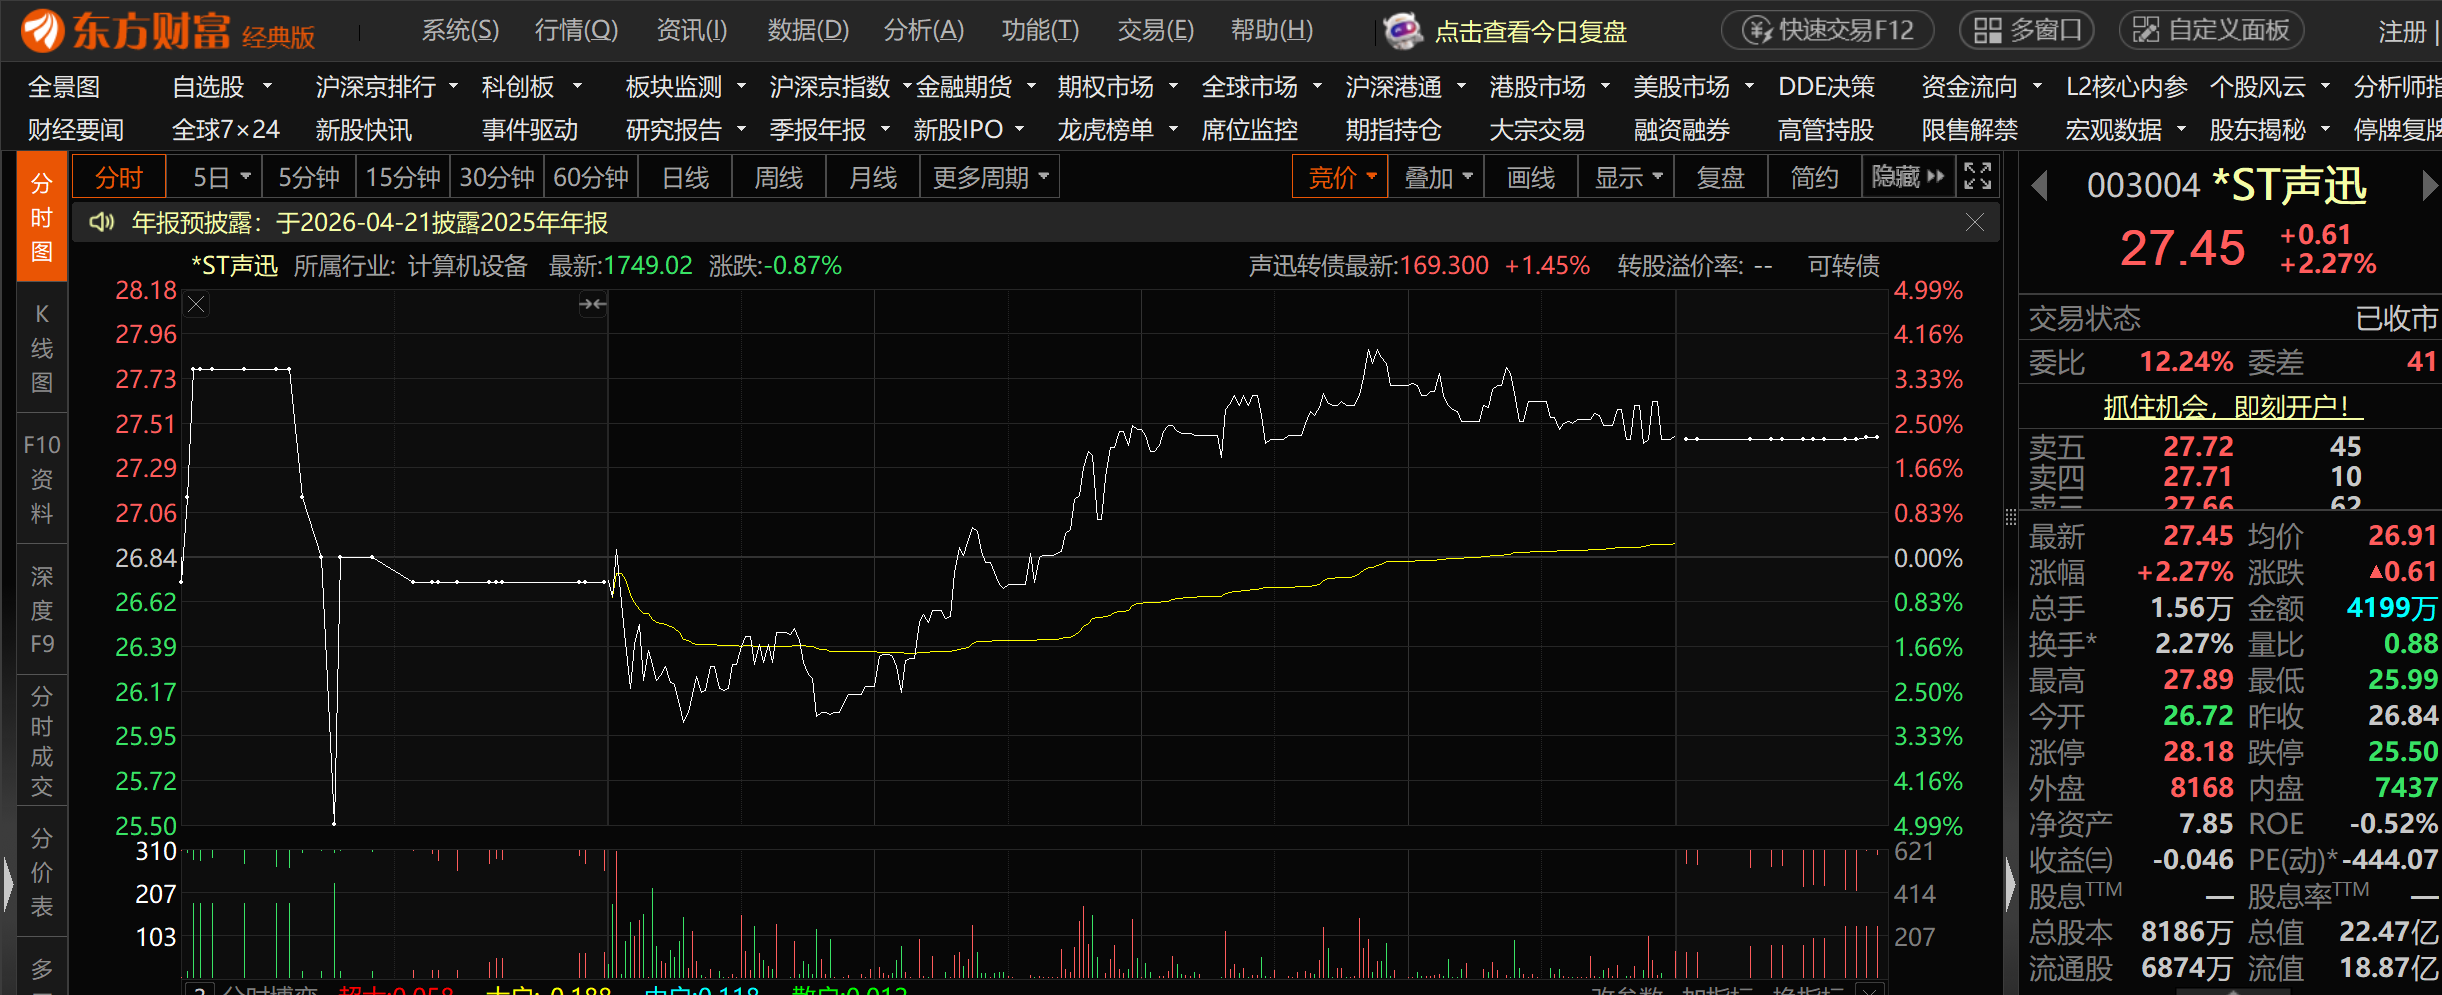Click the speaker icon beside annual report notice
The height and width of the screenshot is (995, 2442).
101,222
